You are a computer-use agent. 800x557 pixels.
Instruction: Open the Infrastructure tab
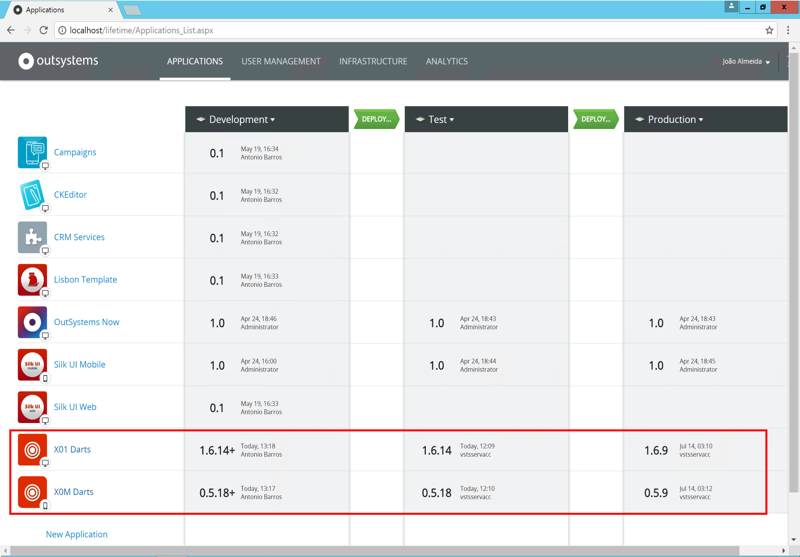(x=373, y=61)
